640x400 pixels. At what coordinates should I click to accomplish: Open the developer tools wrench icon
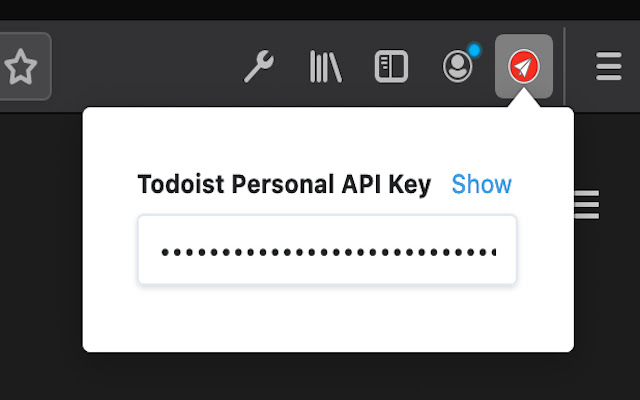pos(259,67)
